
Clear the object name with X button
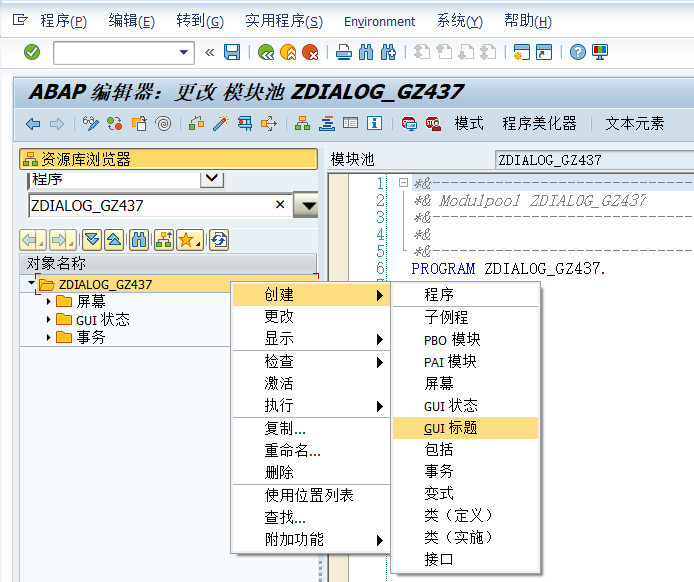(x=280, y=204)
